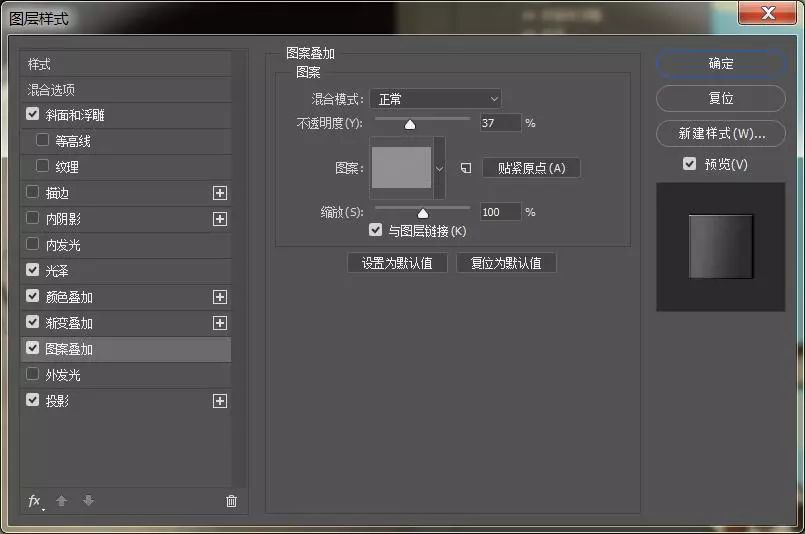Click the 确定 button
This screenshot has width=805, height=534.
(721, 63)
